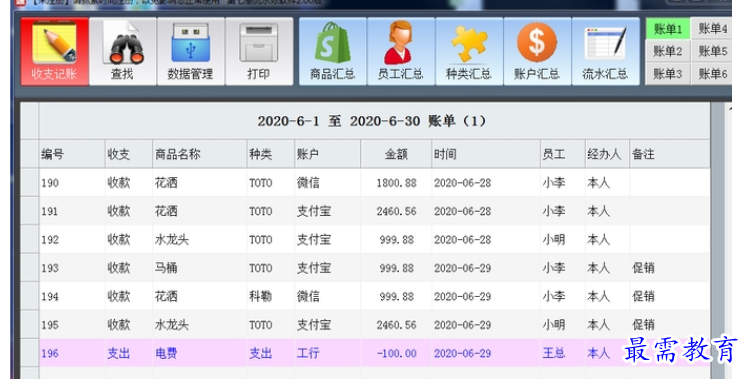Screen dimensions: 746x381
Task: Select row number 194
Action: (50, 297)
